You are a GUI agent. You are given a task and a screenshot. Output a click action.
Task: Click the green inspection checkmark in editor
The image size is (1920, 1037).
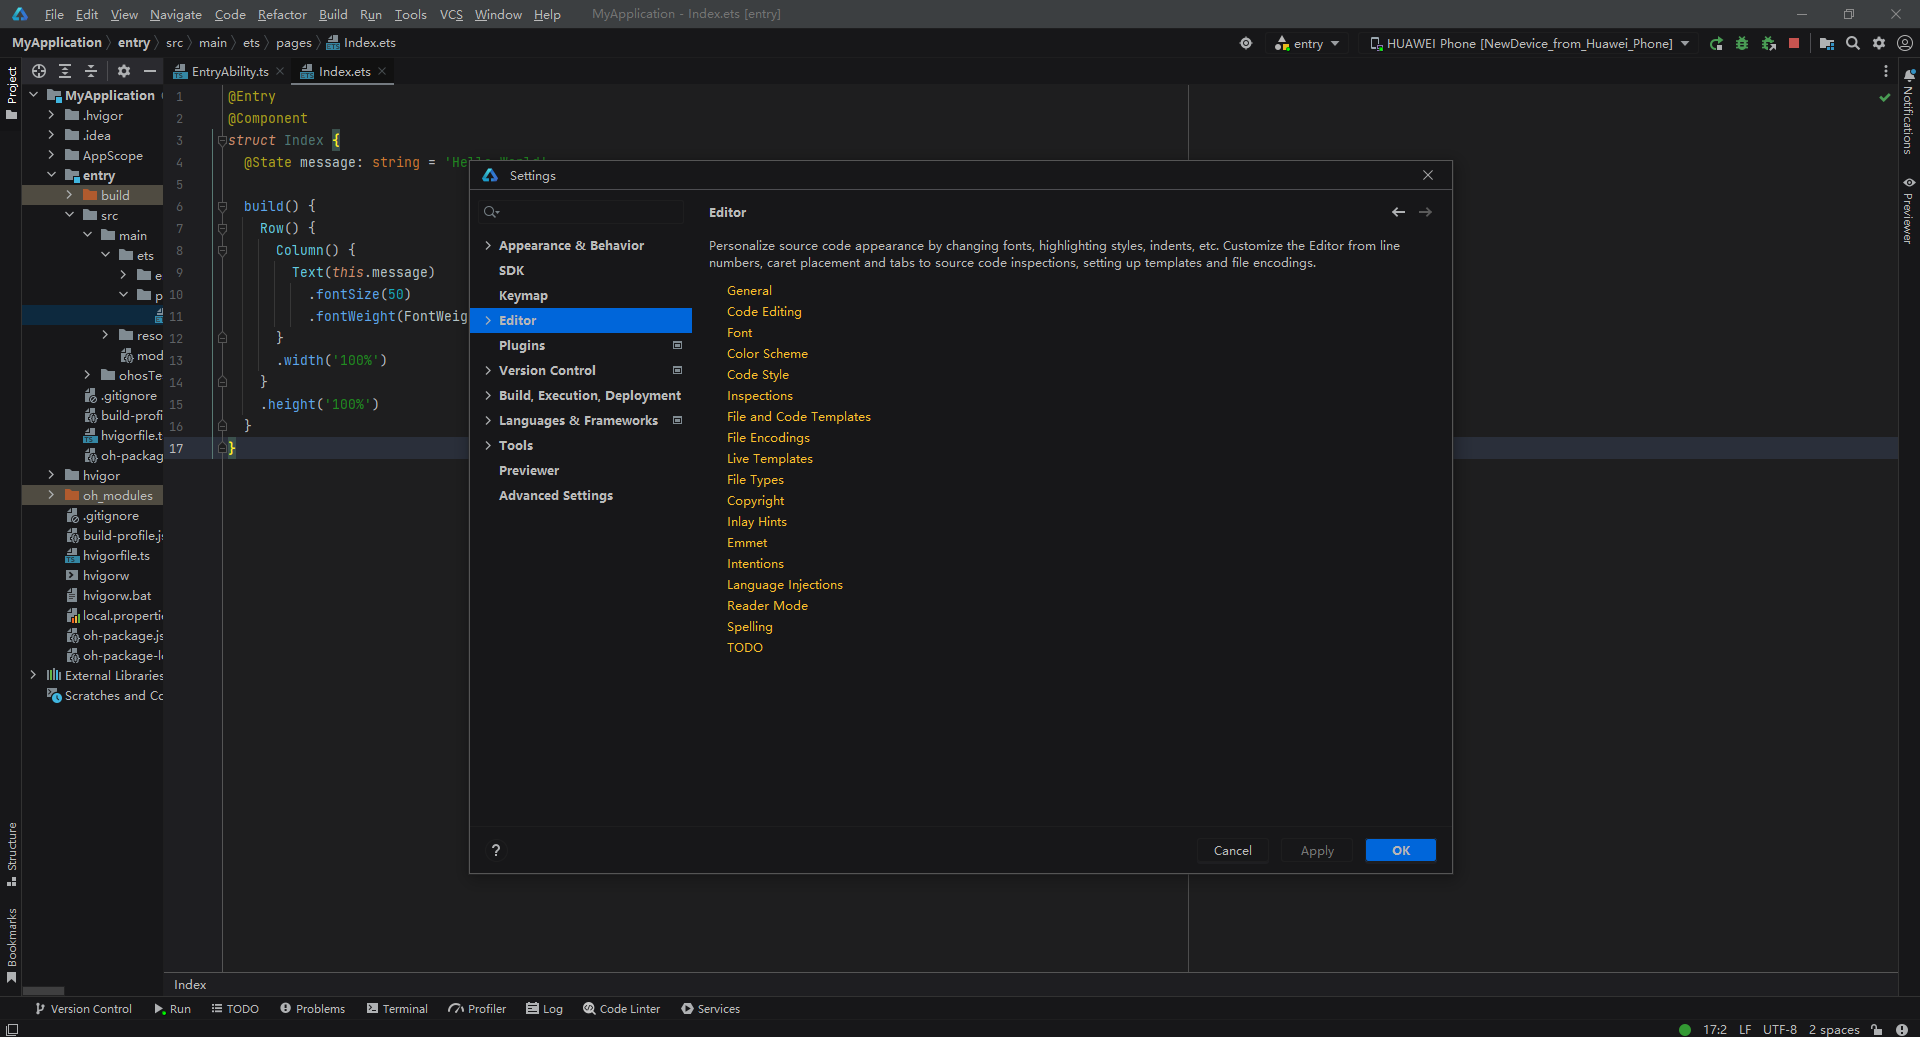(x=1885, y=97)
